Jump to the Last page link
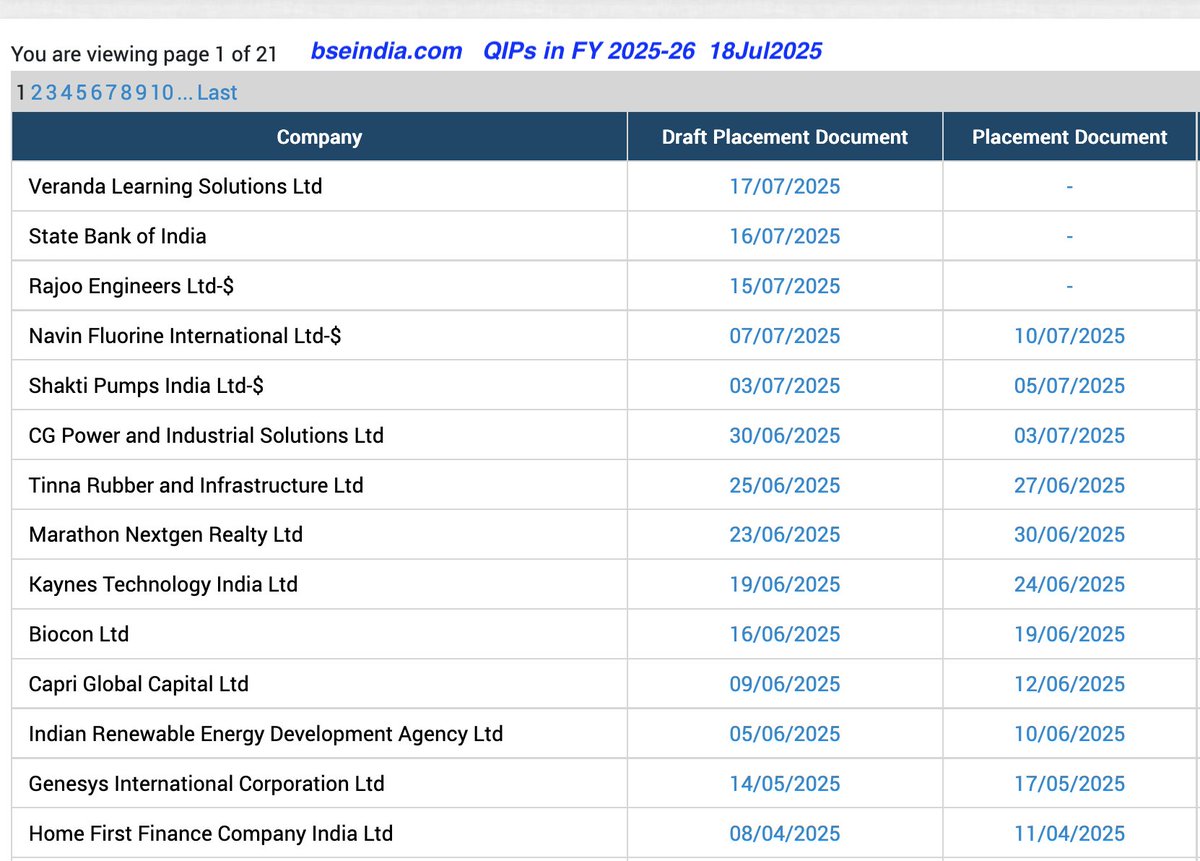Viewport: 1200px width, 861px height. pos(217,93)
